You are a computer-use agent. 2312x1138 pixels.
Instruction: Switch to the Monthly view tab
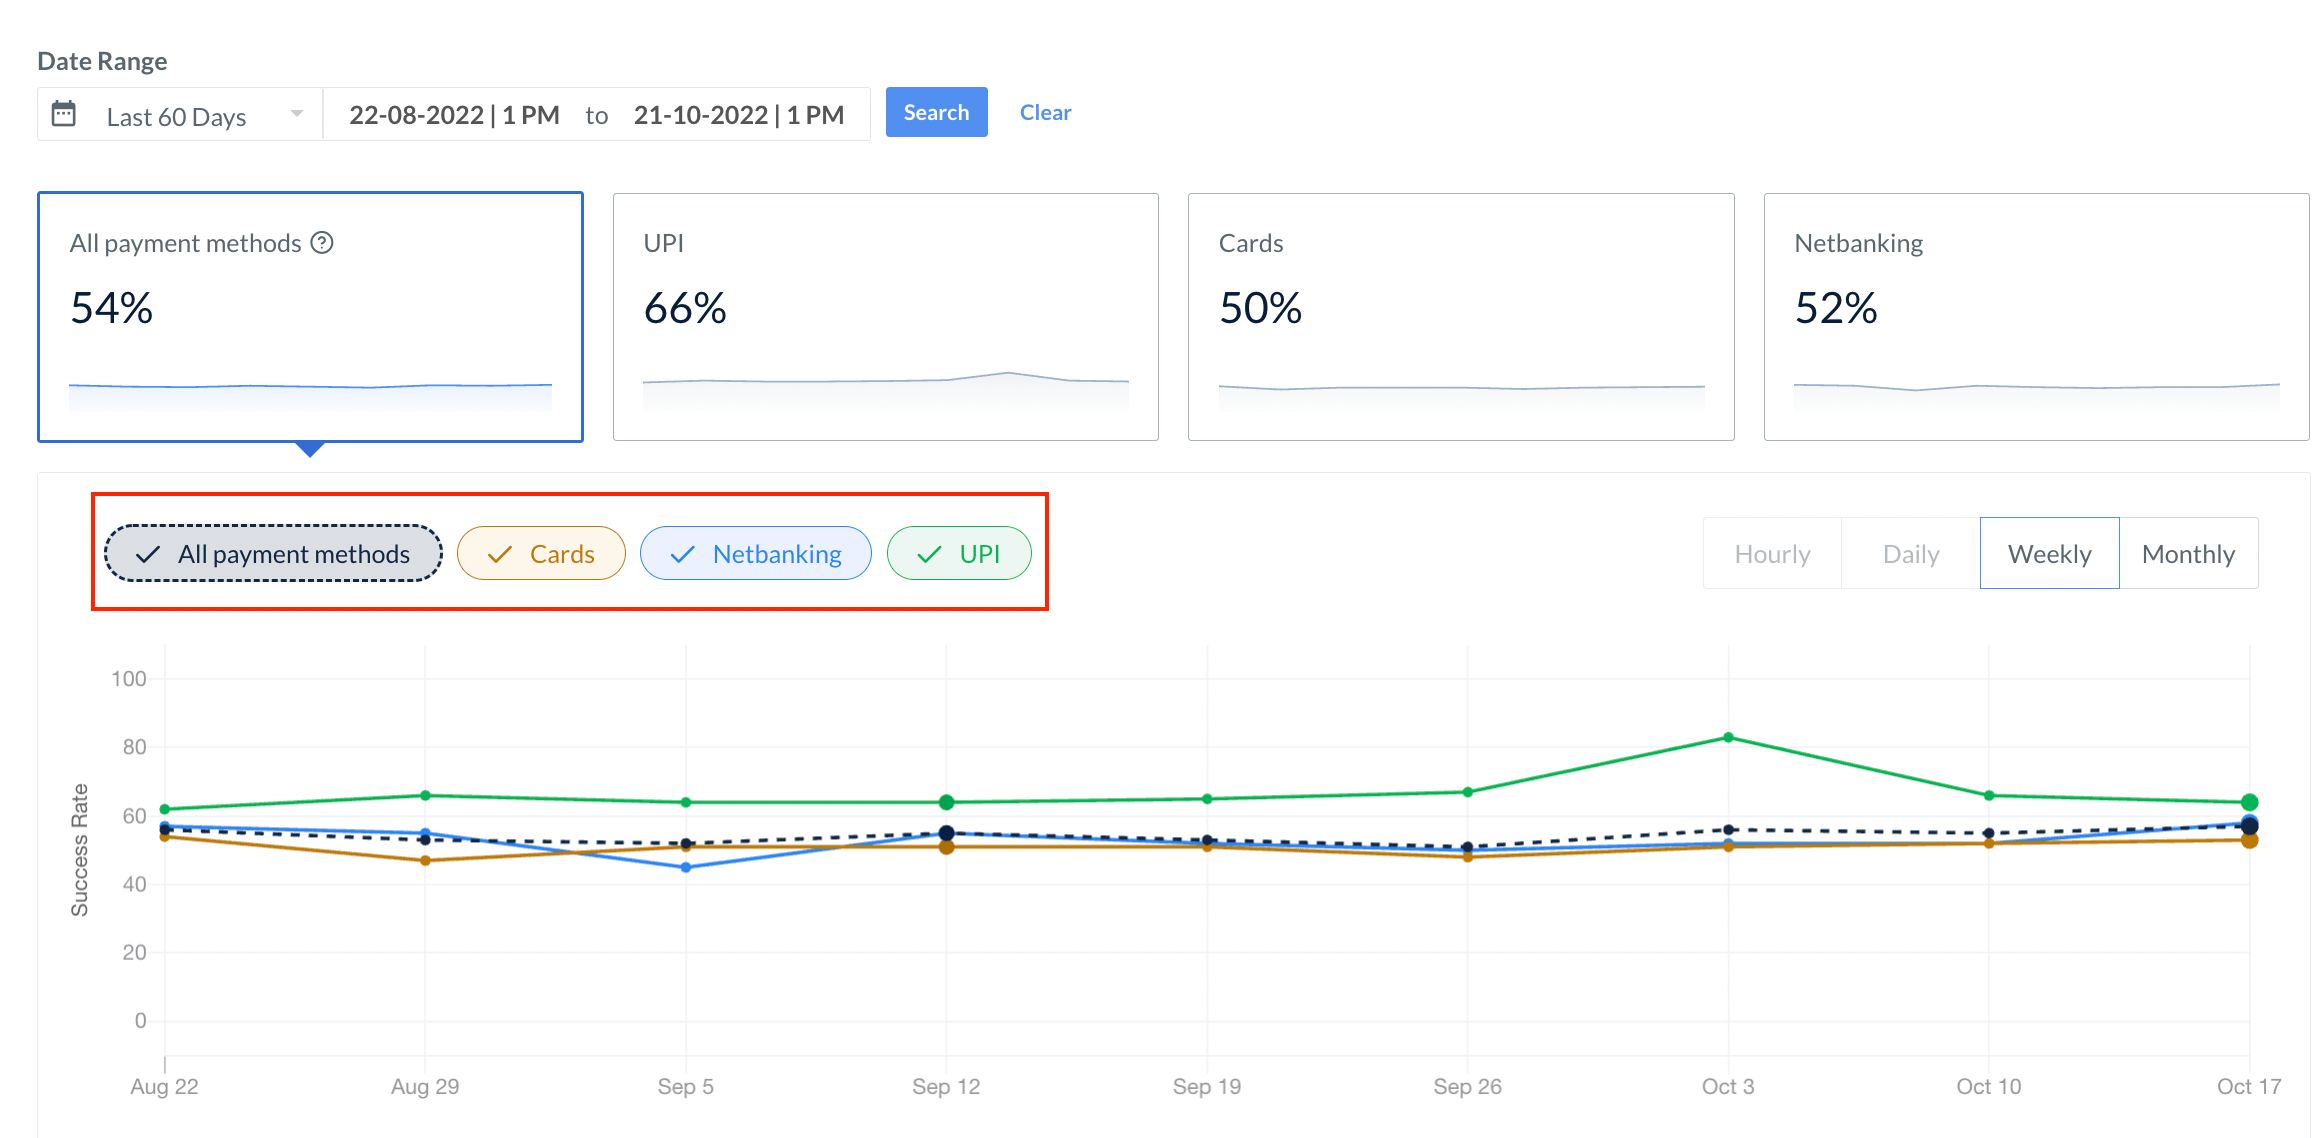[x=2188, y=553]
